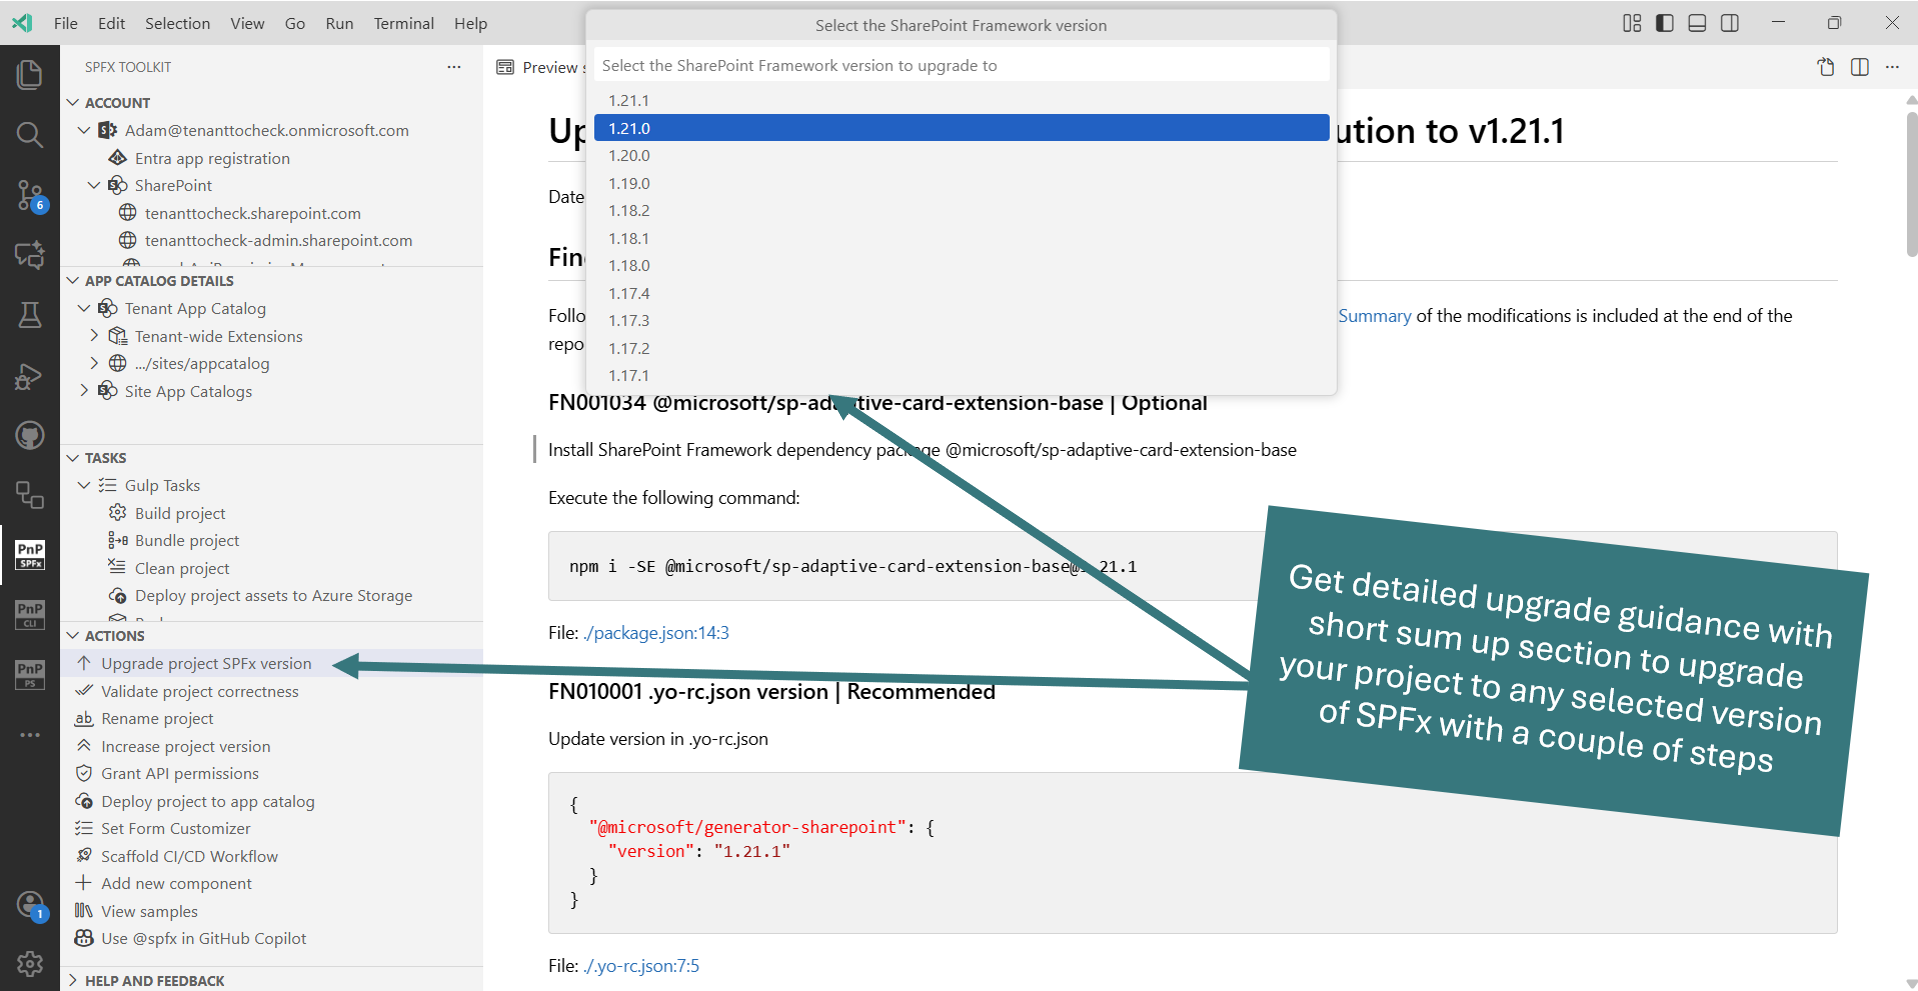Open the PnP SPFx Toolkit view
Screen dimensions: 1918x991
point(30,555)
